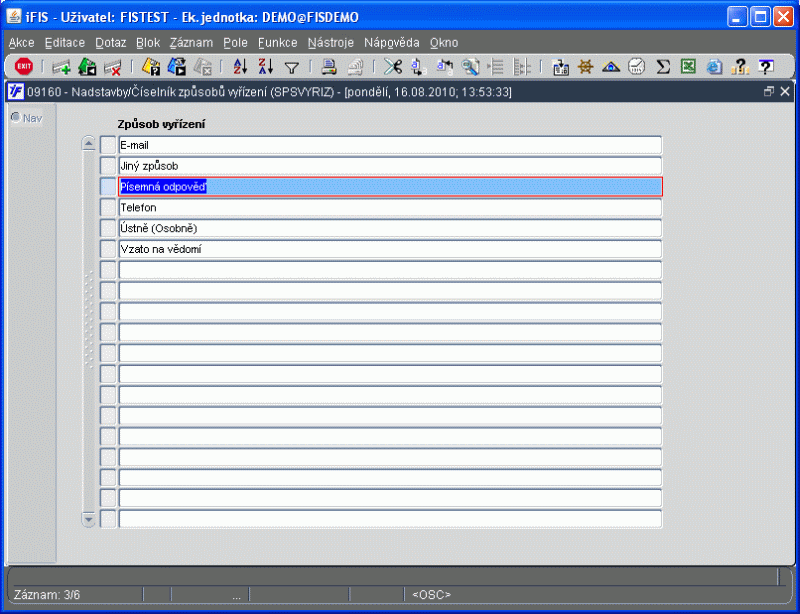Click the brown ship's wheel icon
Viewport: 800px width, 614px height.
tap(586, 67)
